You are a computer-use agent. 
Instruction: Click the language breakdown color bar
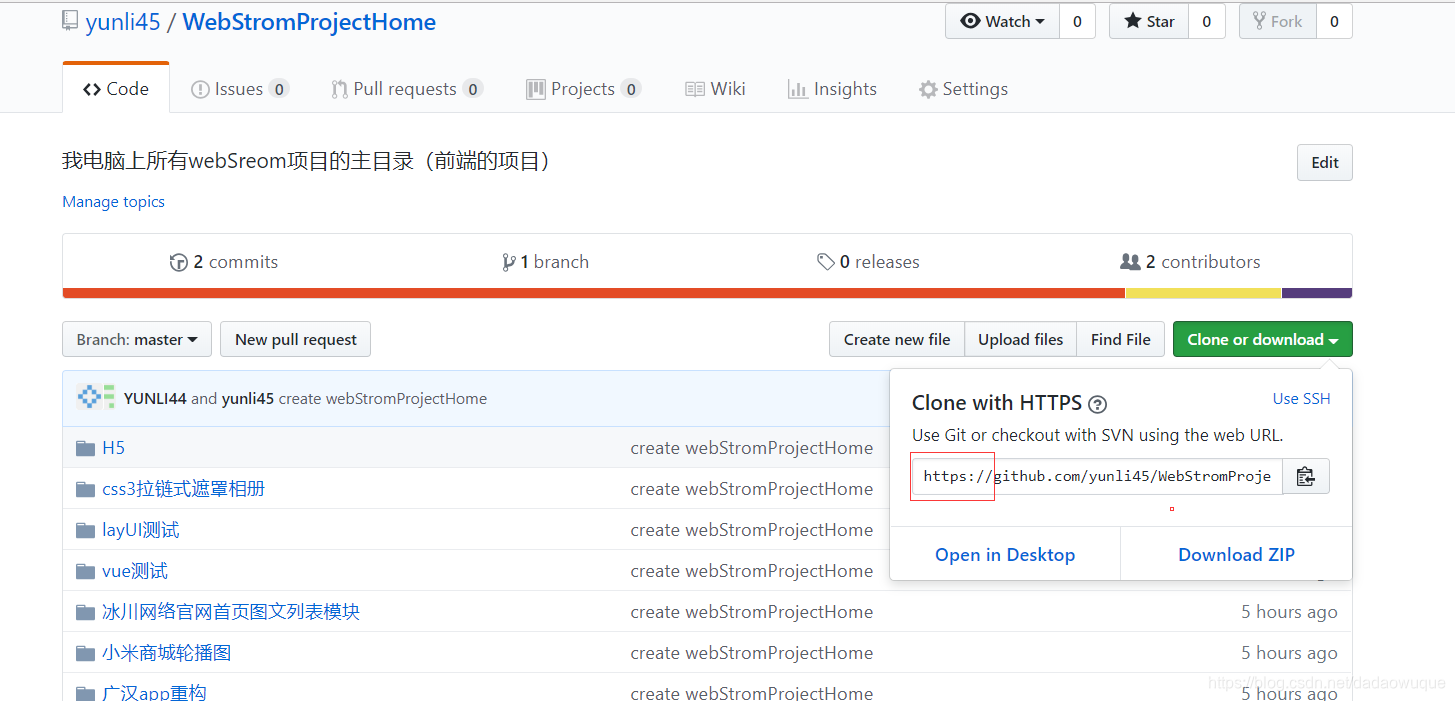tap(707, 293)
